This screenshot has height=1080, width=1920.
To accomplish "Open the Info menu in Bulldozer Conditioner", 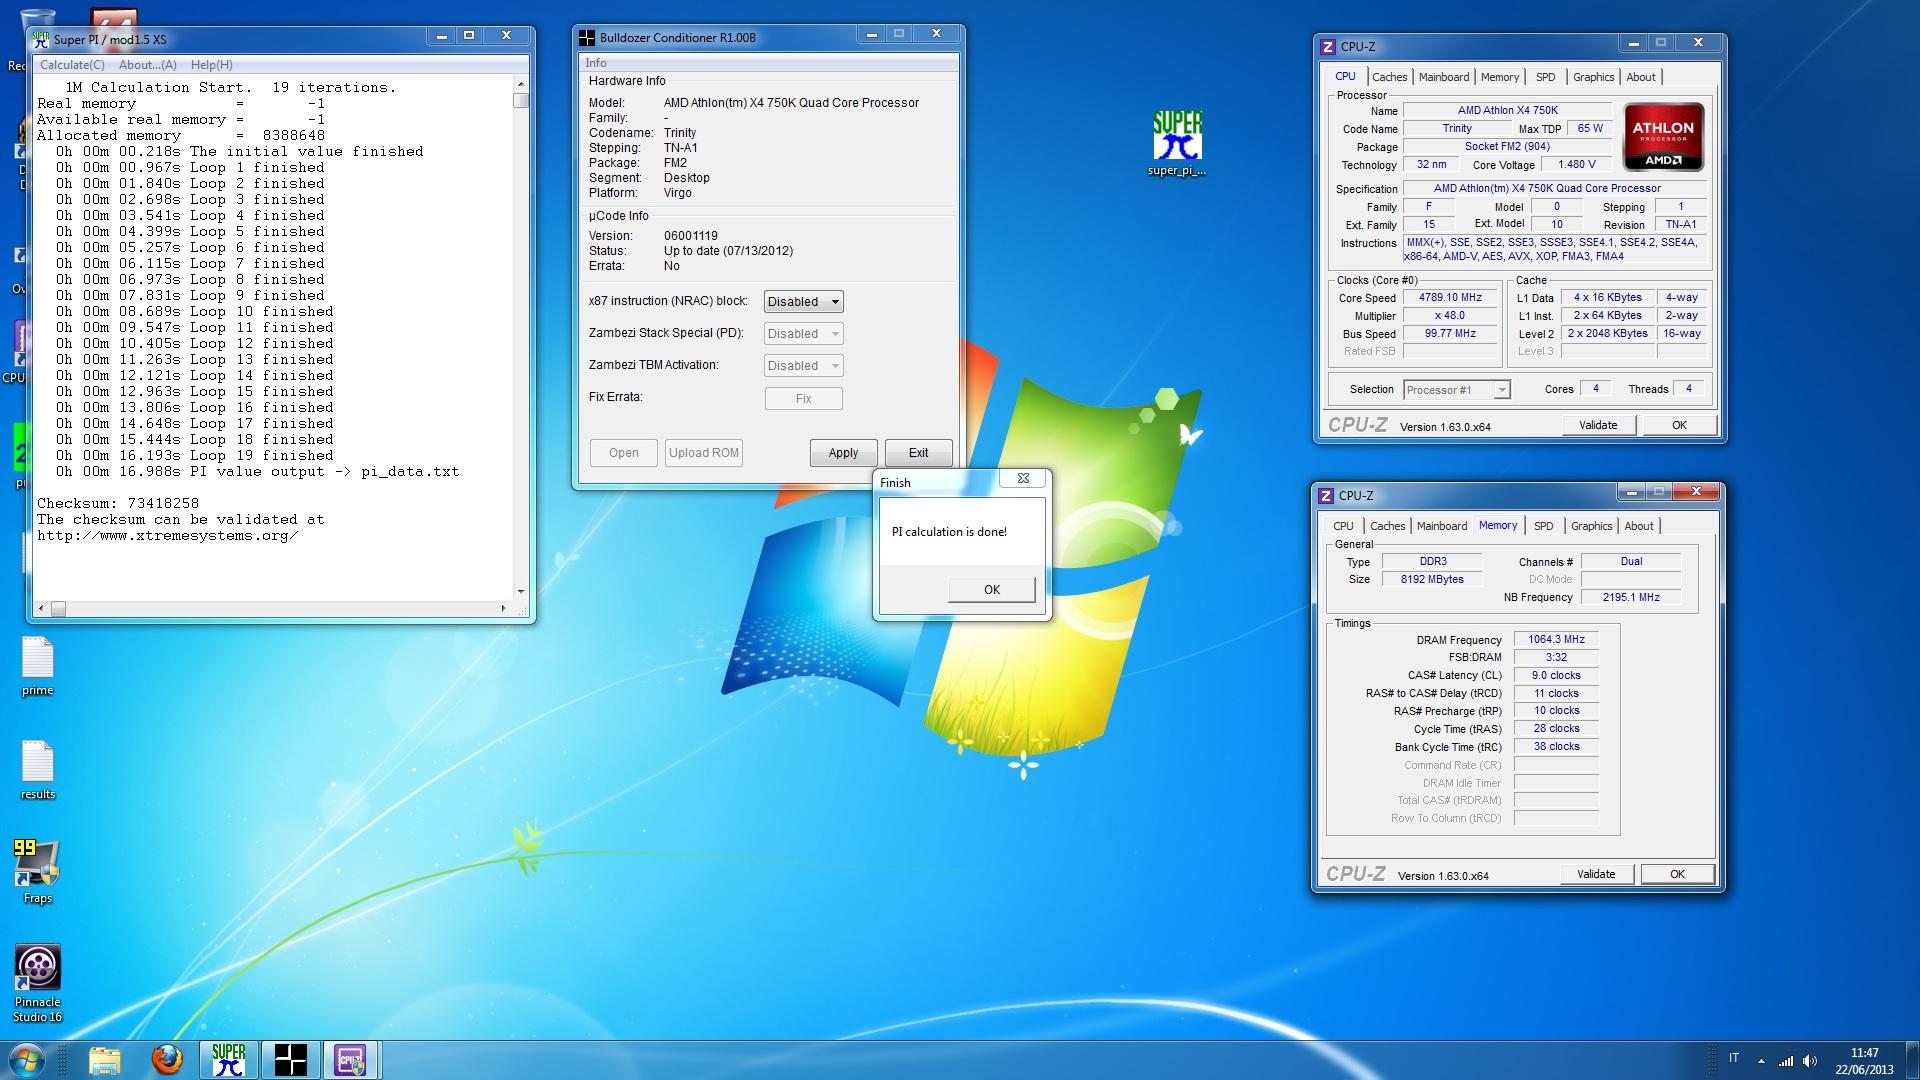I will tap(596, 63).
